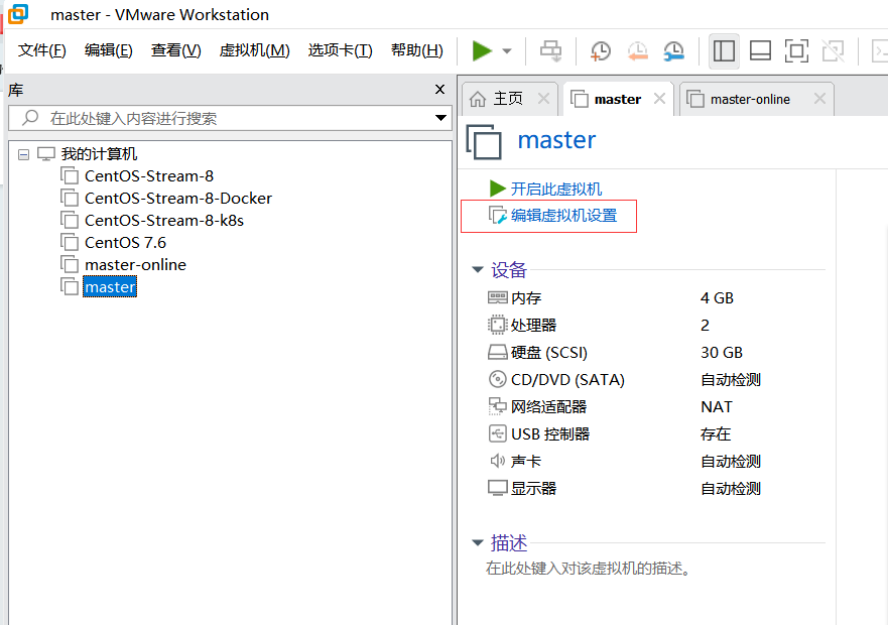The image size is (888, 625).
Task: Click the VMware Workstation title bar icon
Action: pyautogui.click(x=18, y=14)
